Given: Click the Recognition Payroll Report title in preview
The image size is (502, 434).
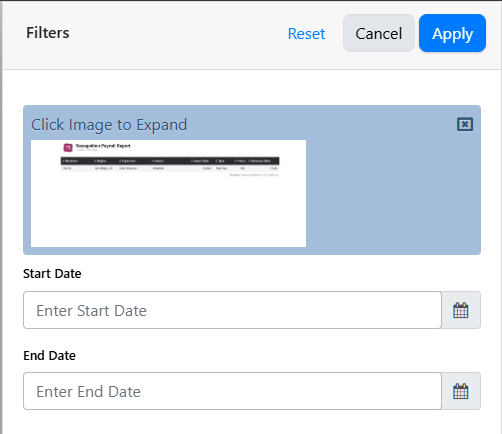Looking at the screenshot, I should [103, 146].
